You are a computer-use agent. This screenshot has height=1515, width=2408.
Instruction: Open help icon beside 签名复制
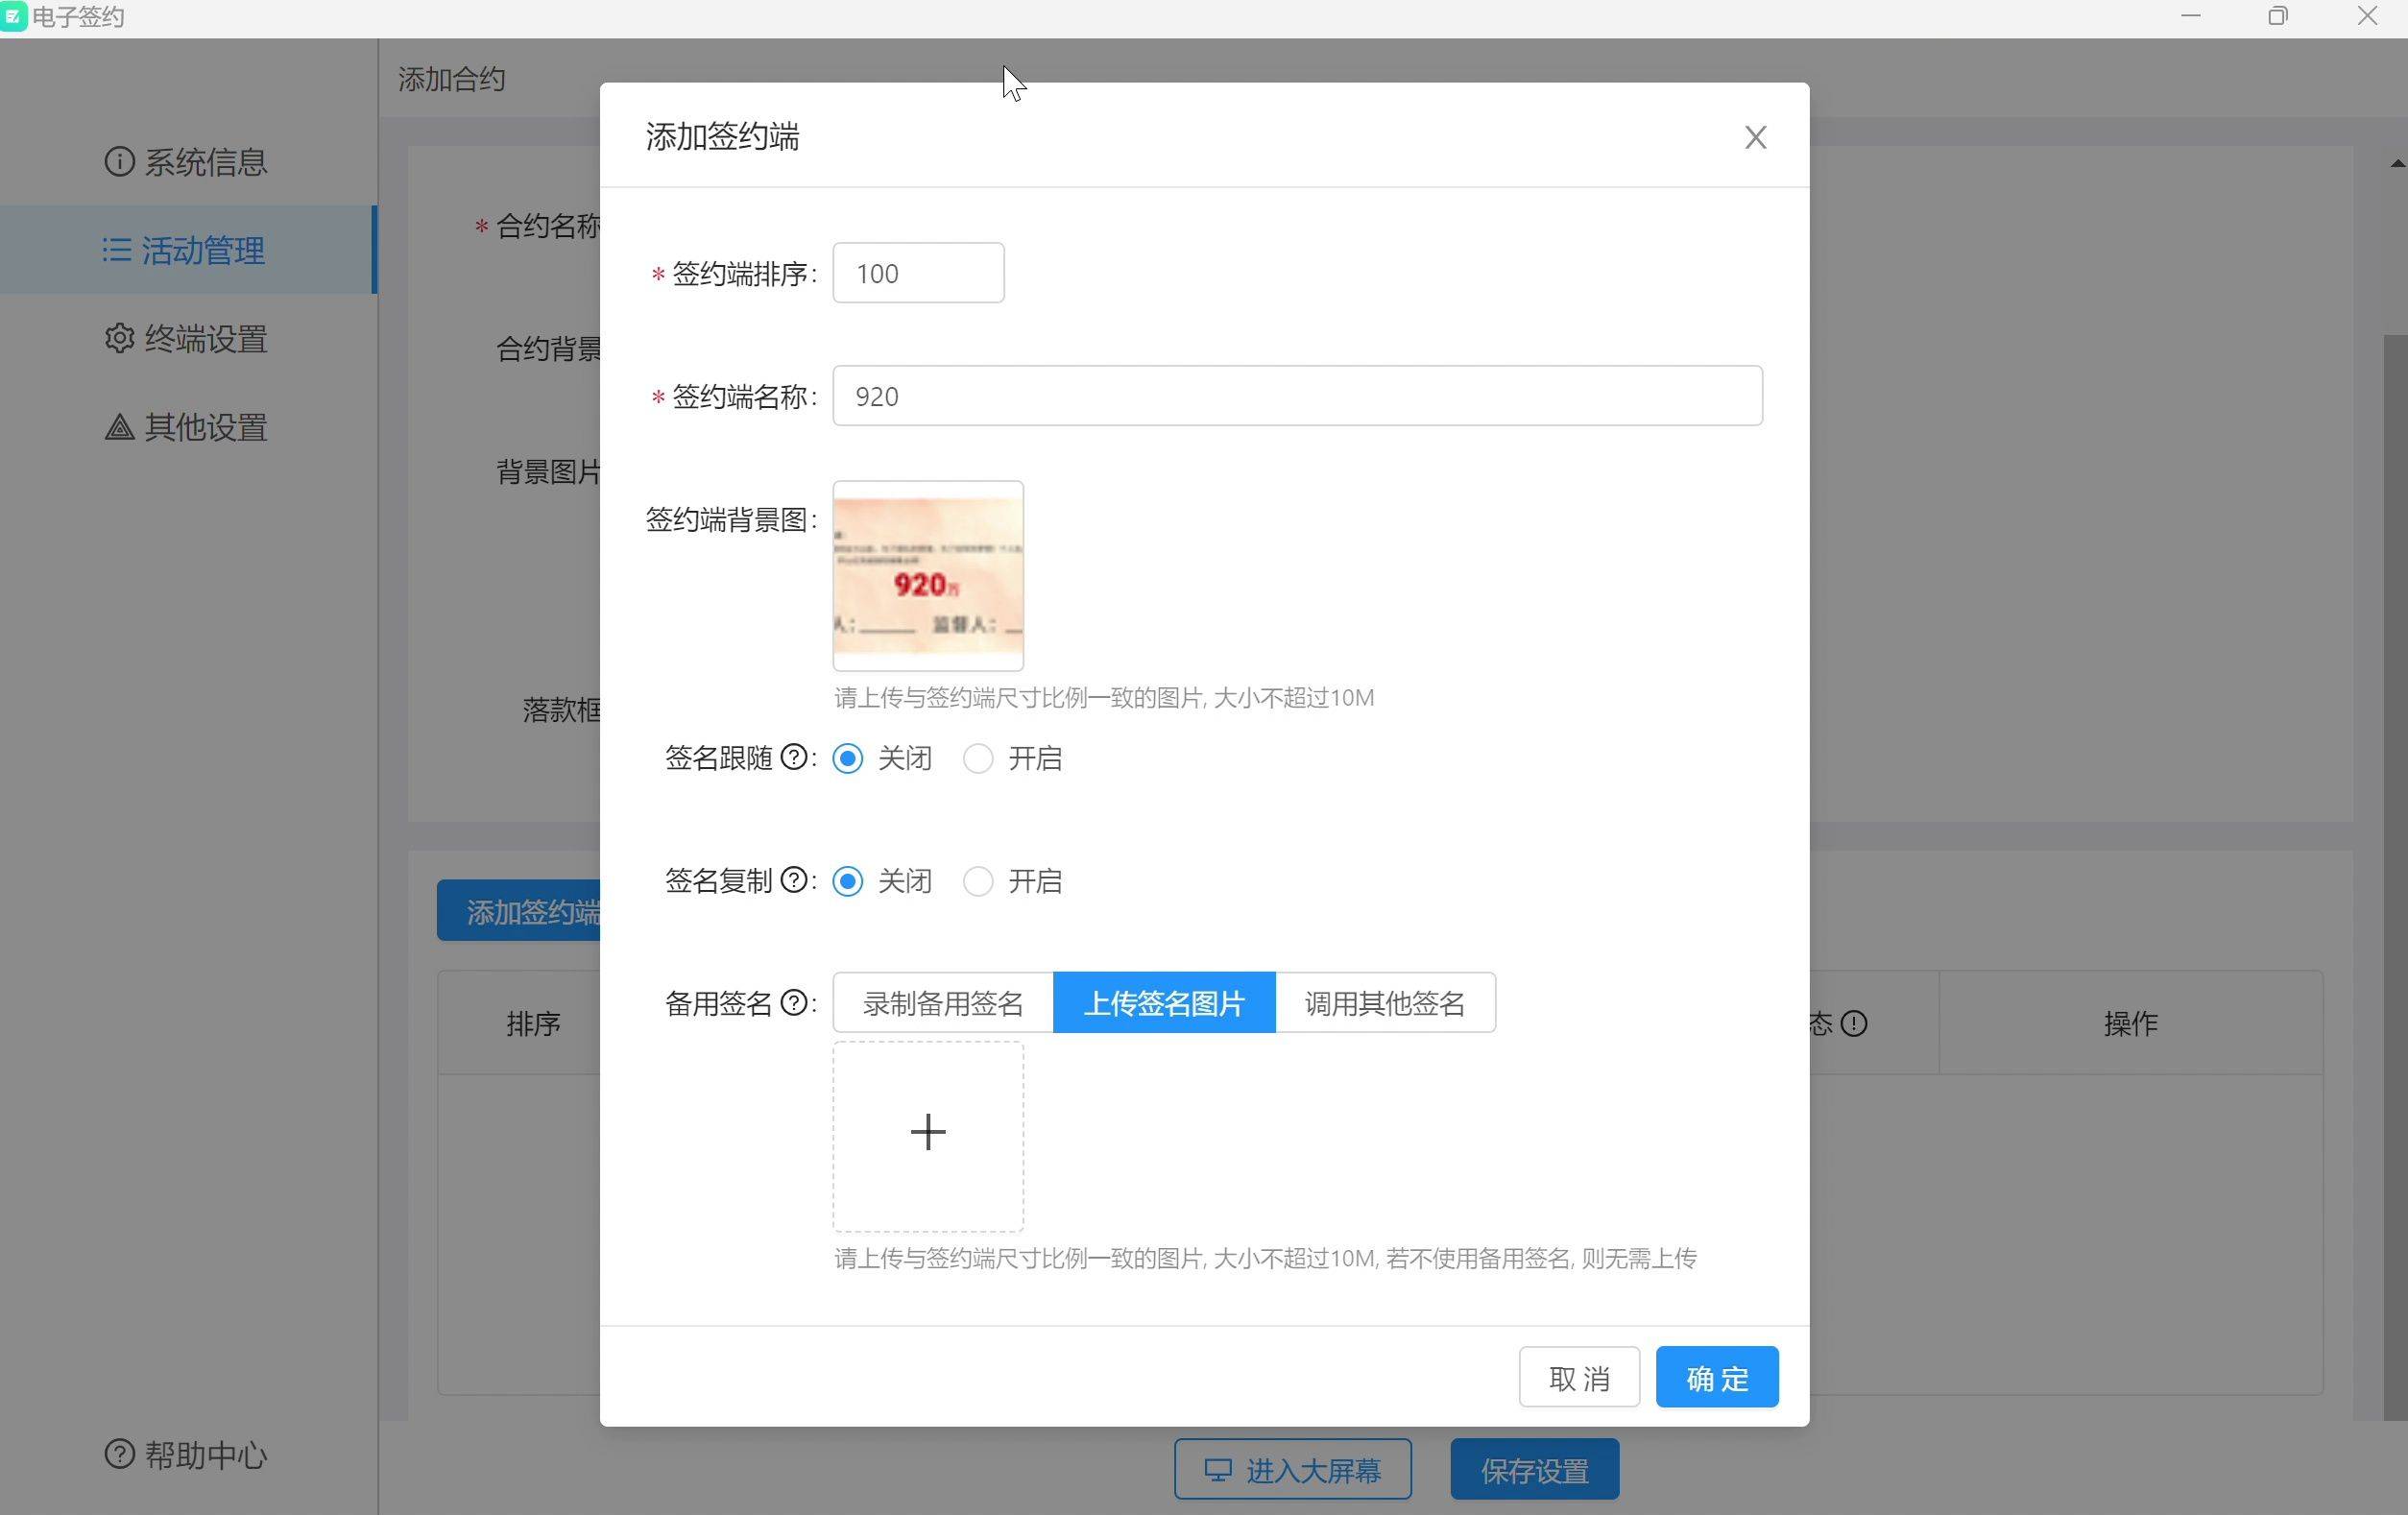coord(794,880)
